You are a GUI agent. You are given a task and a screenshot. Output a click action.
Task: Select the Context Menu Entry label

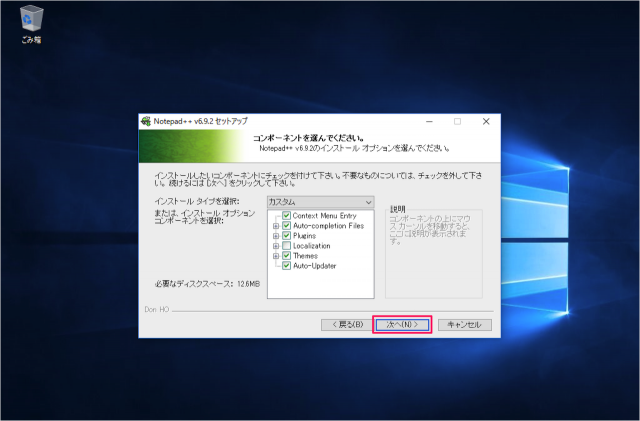click(324, 216)
